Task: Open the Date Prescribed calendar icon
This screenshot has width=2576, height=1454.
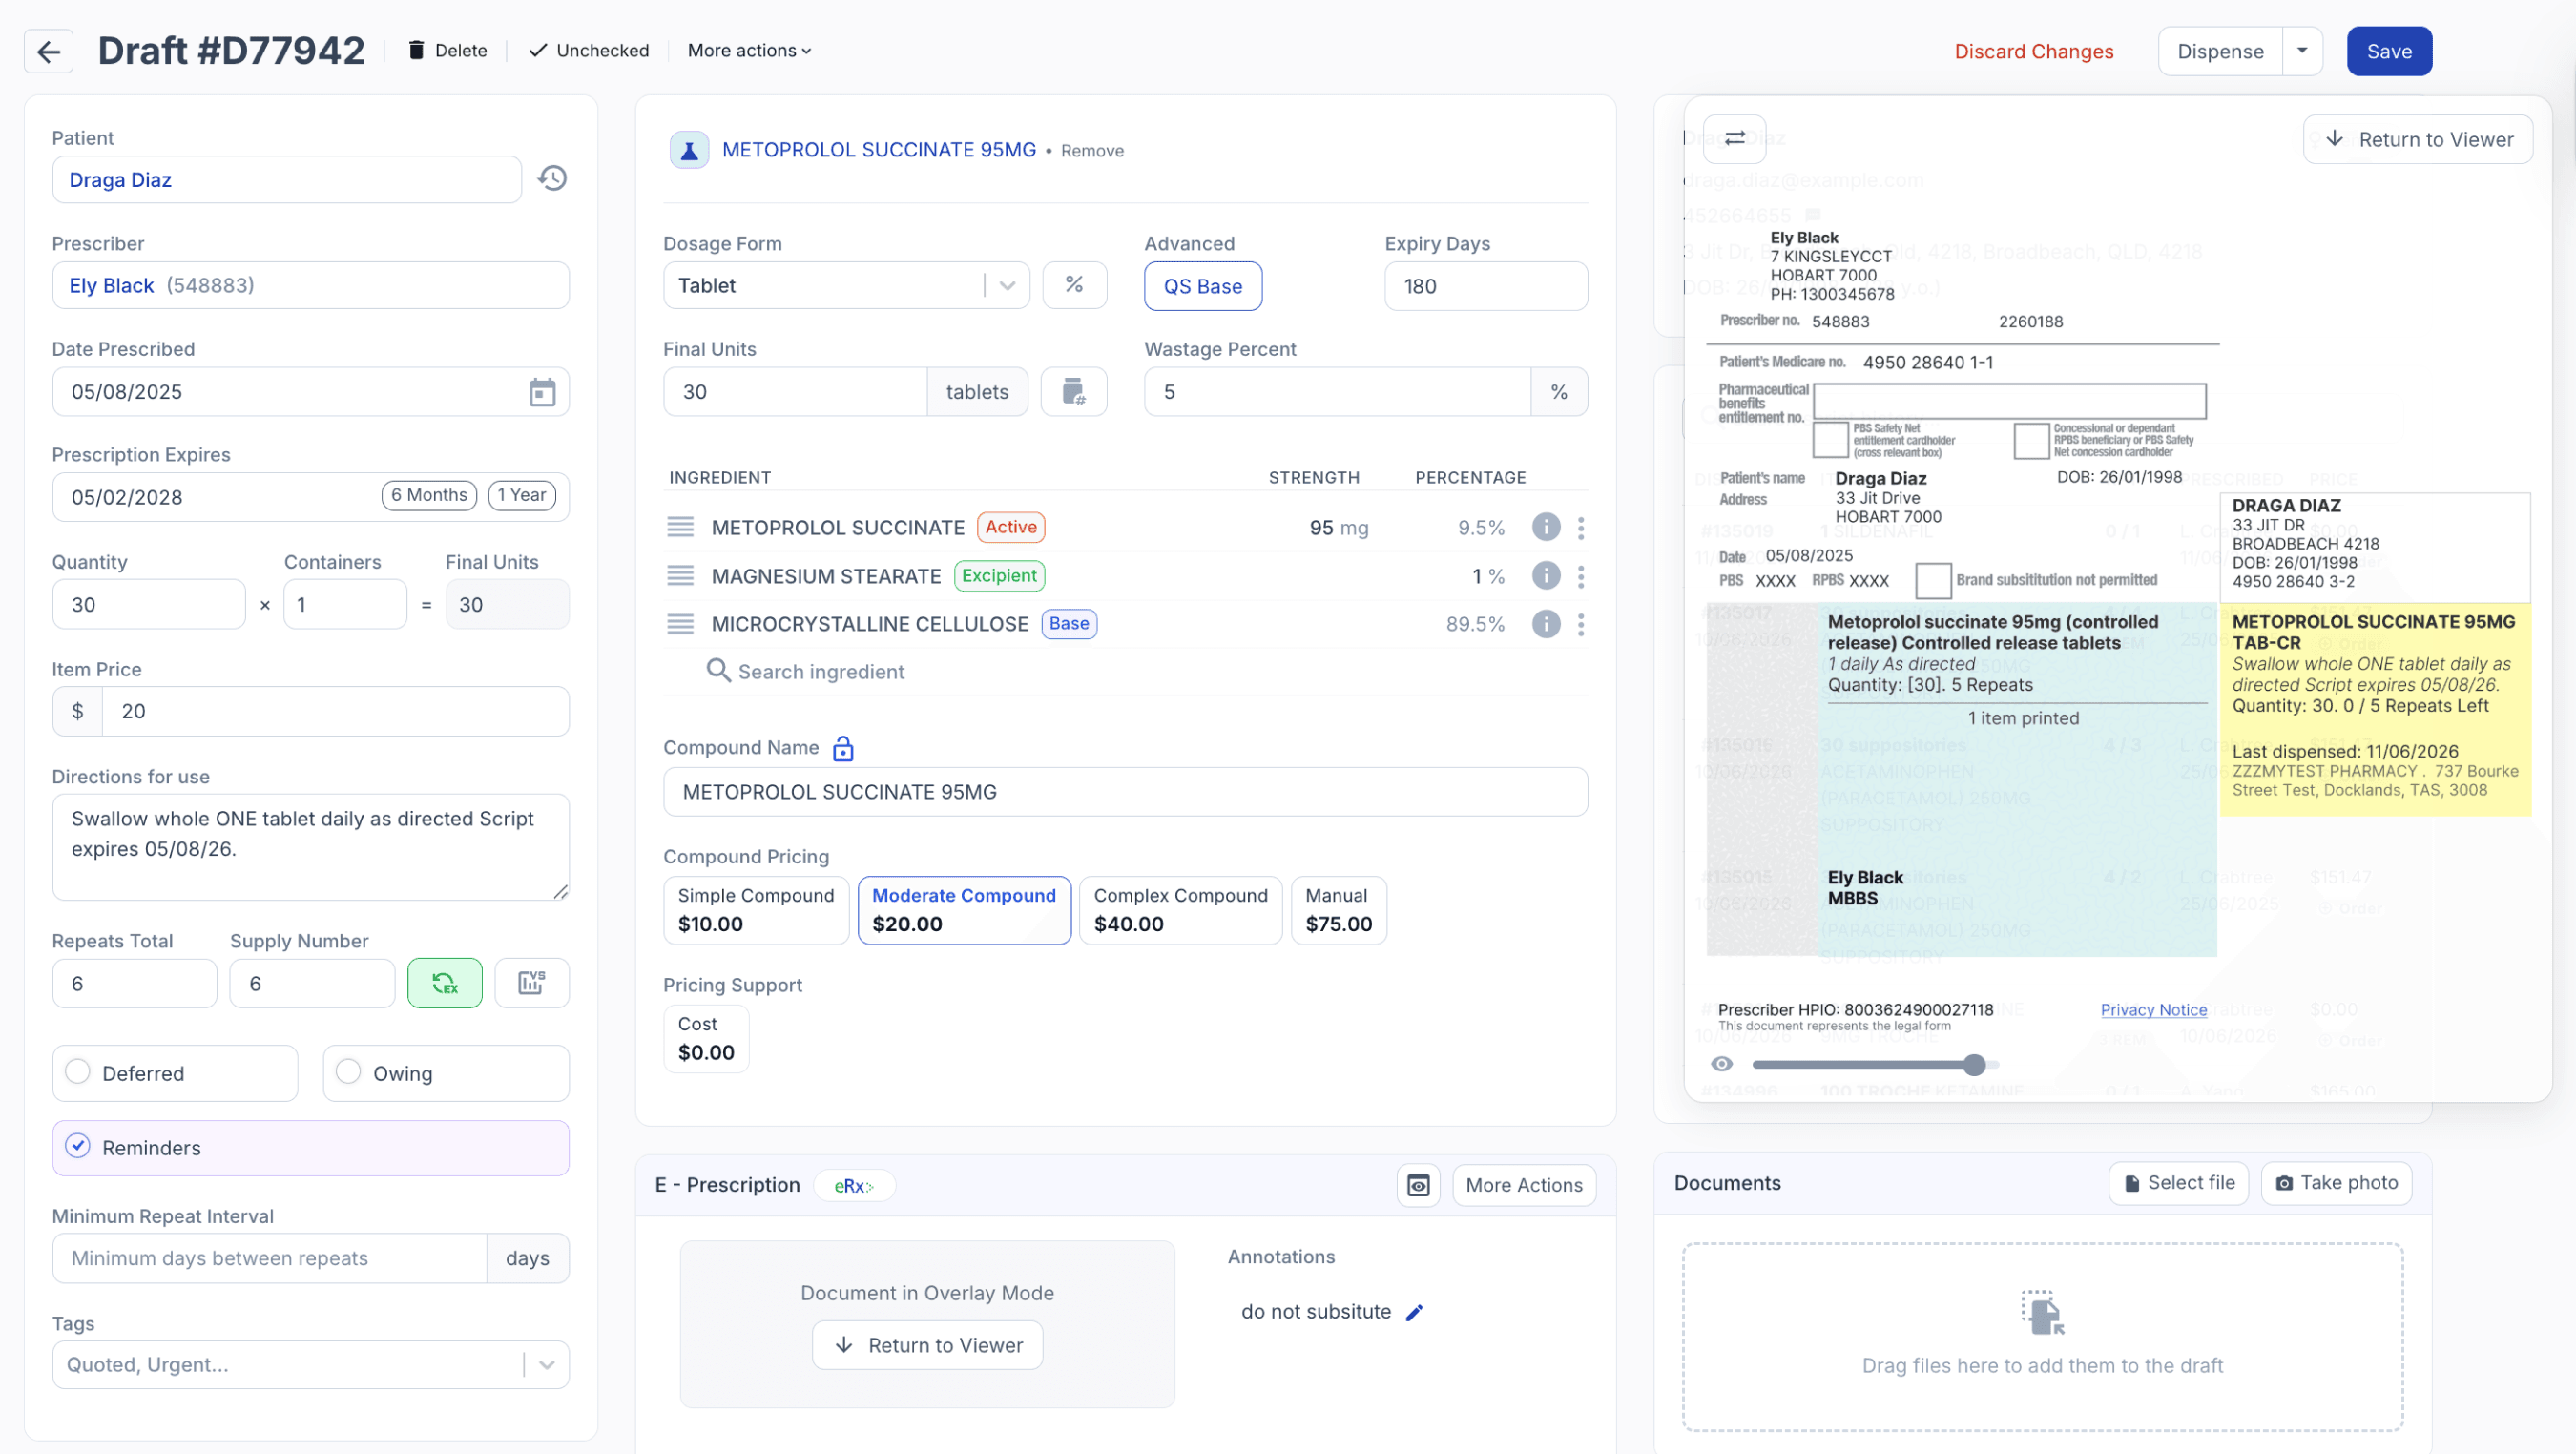Action: click(542, 392)
